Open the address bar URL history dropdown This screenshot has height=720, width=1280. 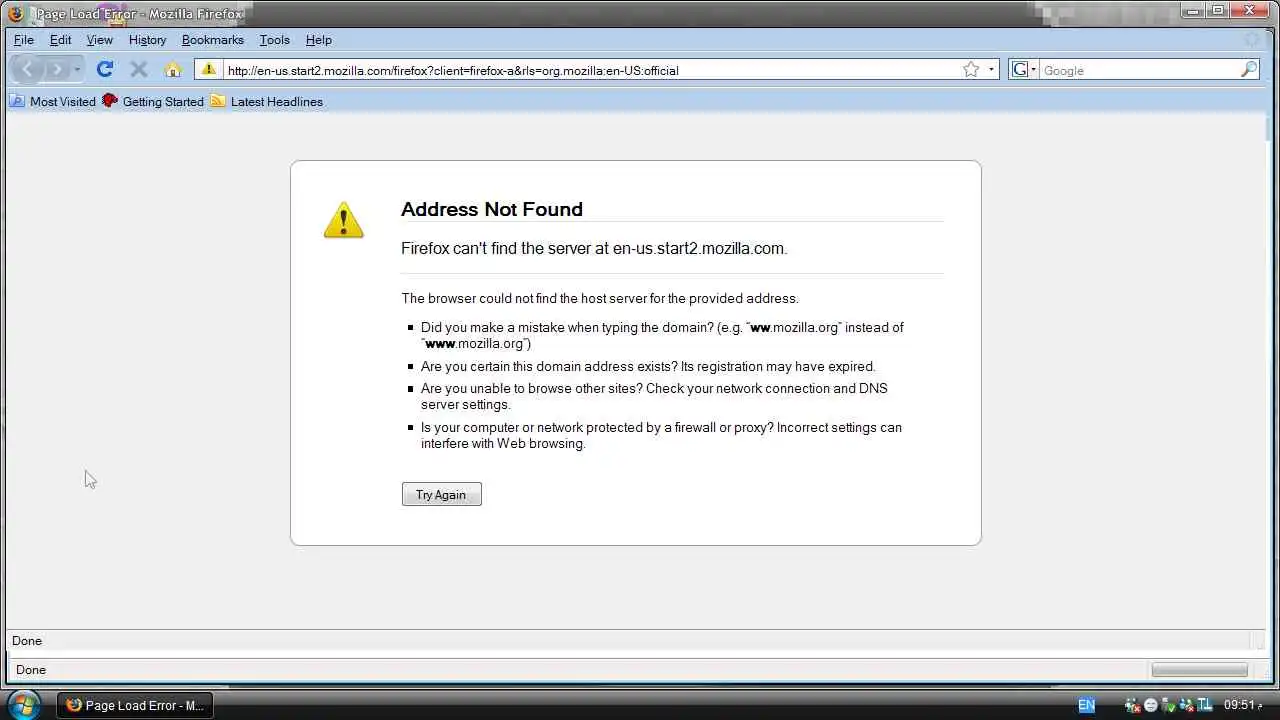pyautogui.click(x=991, y=69)
